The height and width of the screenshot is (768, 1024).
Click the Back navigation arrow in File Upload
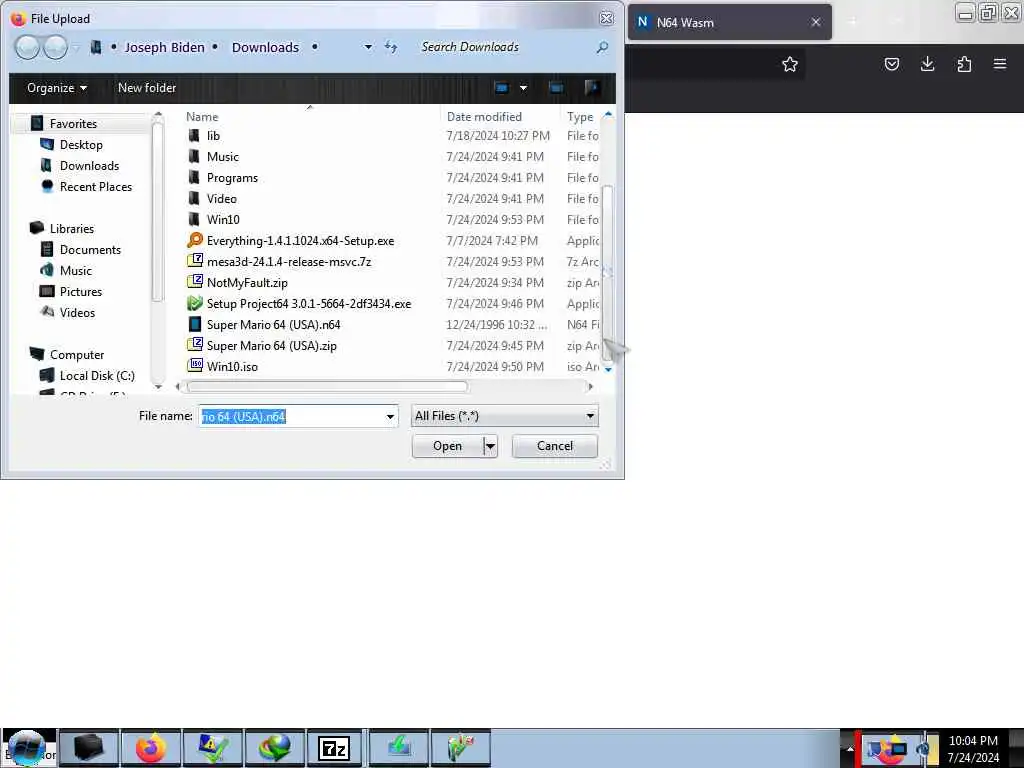[x=27, y=48]
